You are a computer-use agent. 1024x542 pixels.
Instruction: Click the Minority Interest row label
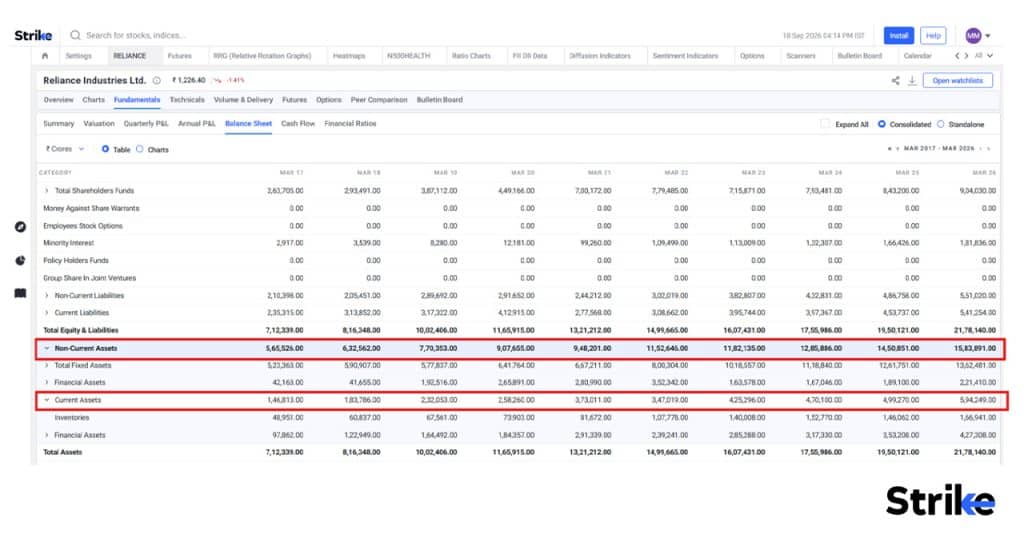[x=69, y=243]
